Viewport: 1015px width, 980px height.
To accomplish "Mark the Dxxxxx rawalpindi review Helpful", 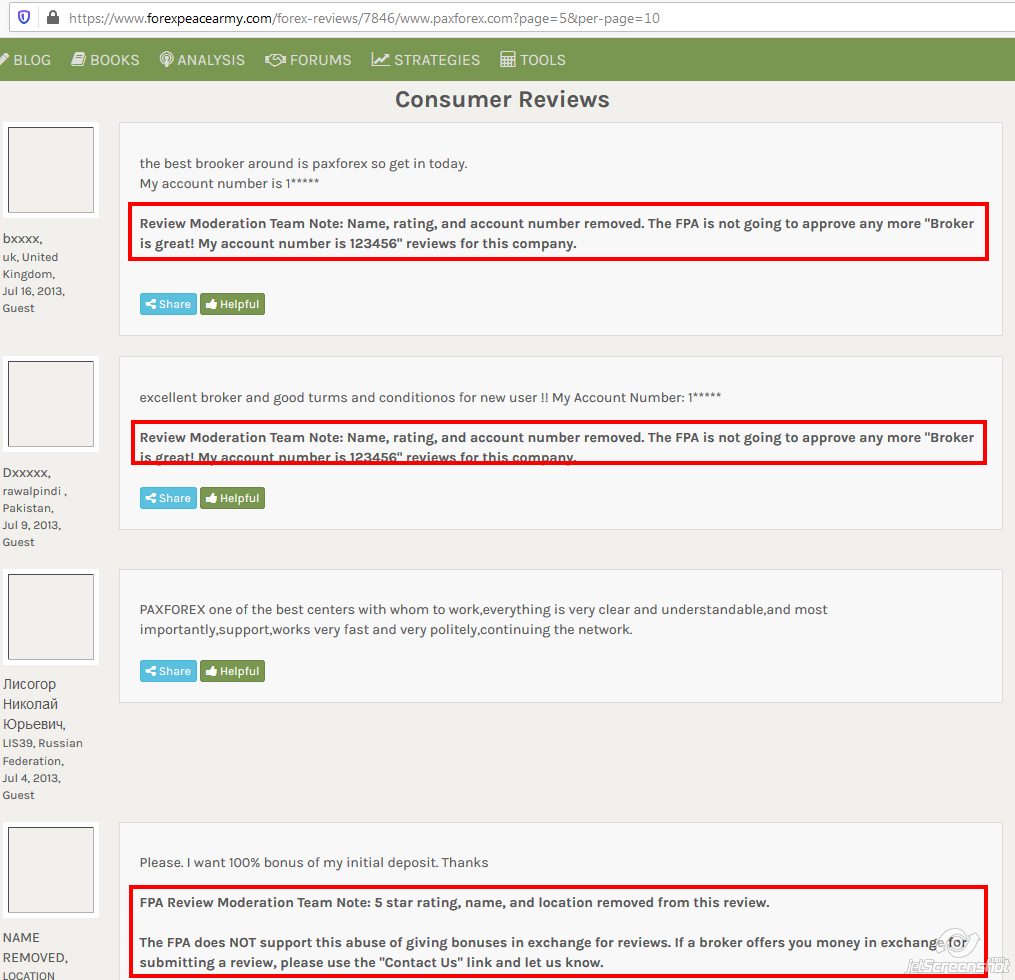I will [232, 498].
